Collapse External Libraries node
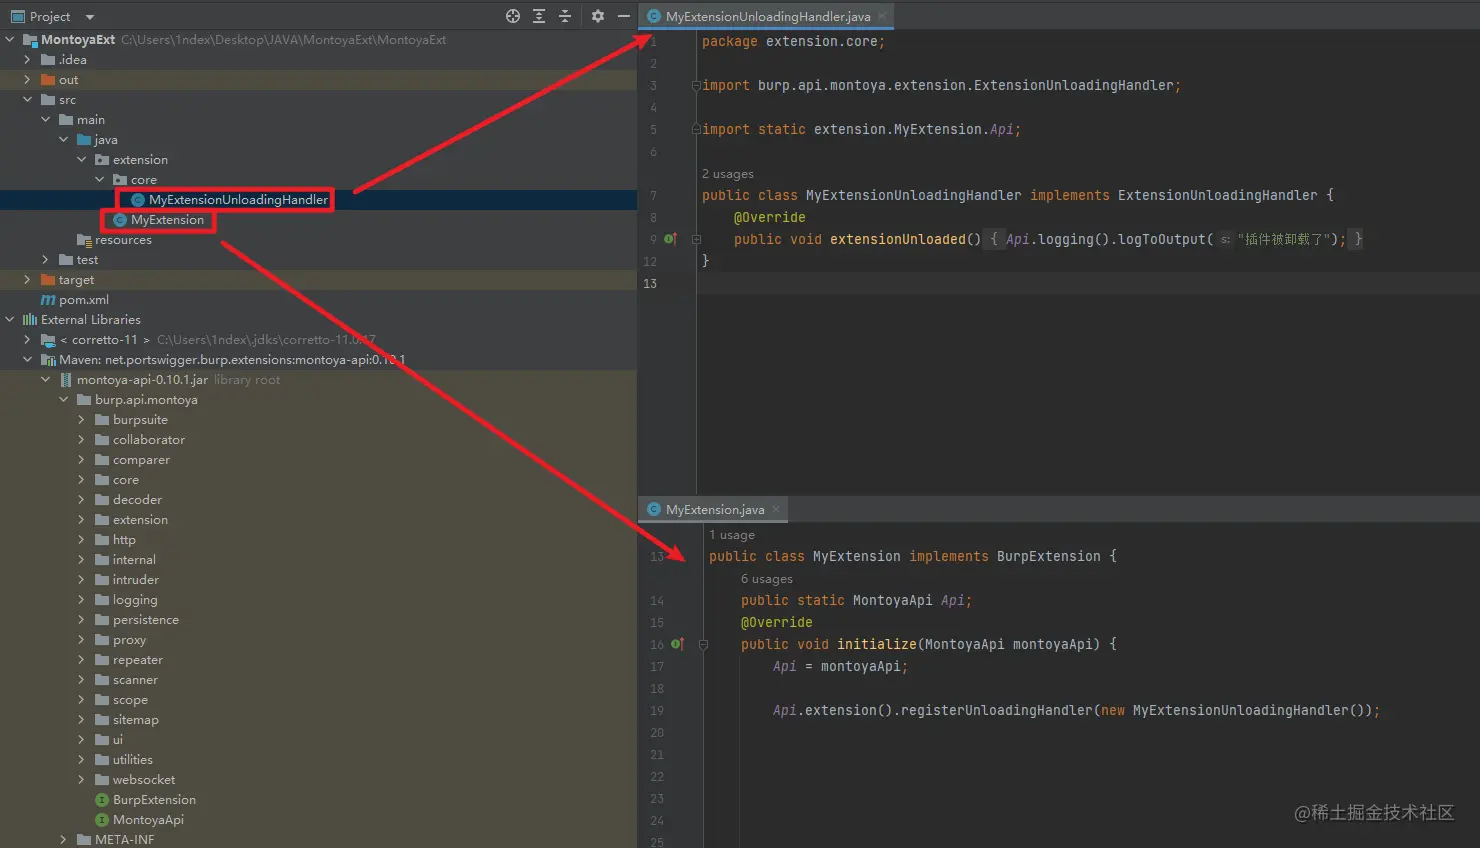The height and width of the screenshot is (848, 1480). [10, 320]
